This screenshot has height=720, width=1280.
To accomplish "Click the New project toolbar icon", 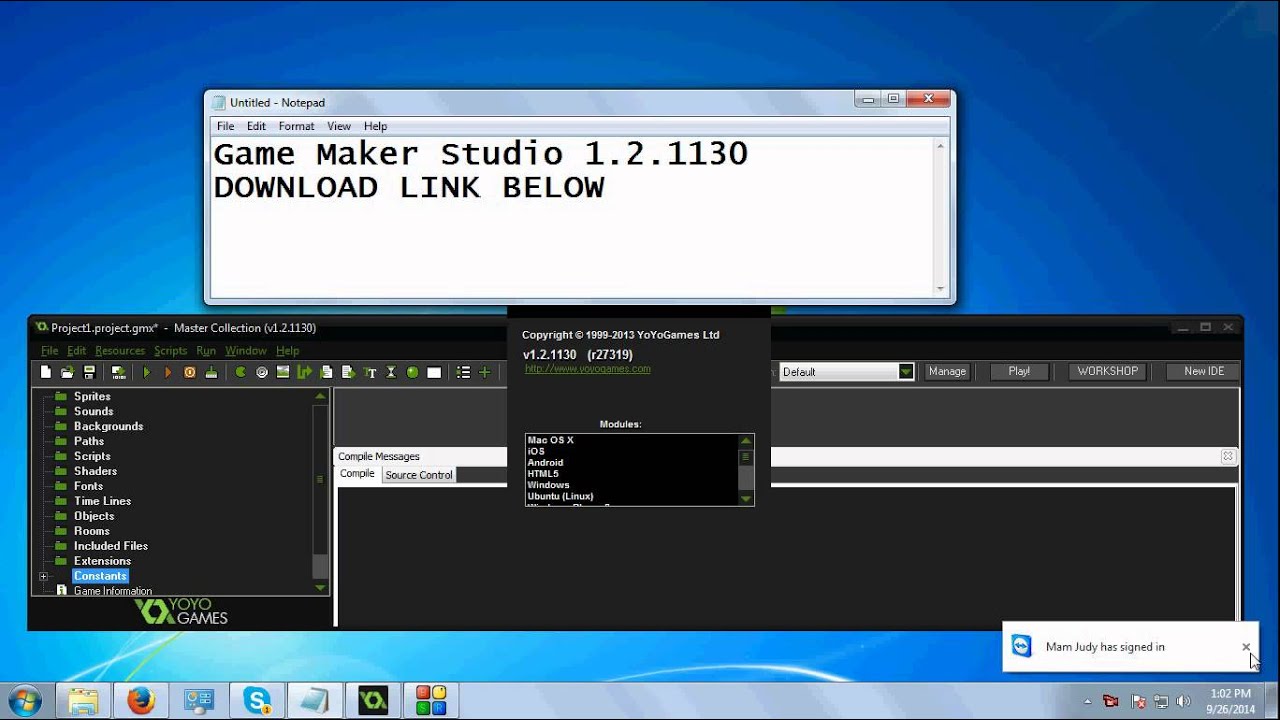I will (46, 372).
